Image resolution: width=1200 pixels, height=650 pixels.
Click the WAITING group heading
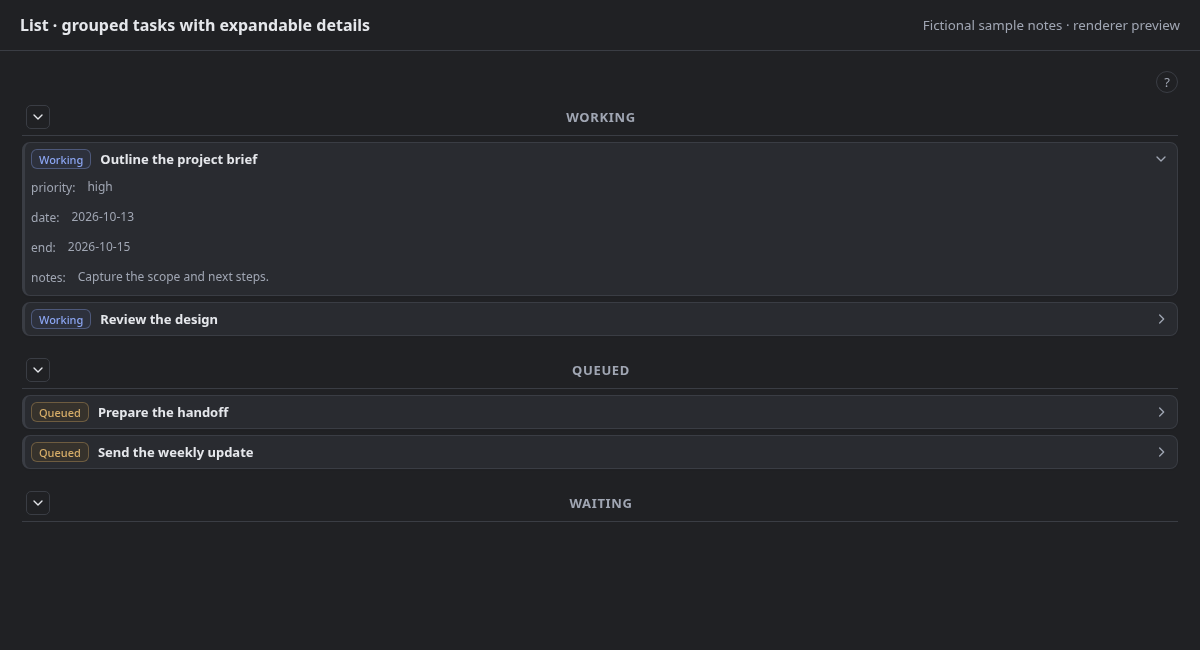click(600, 503)
